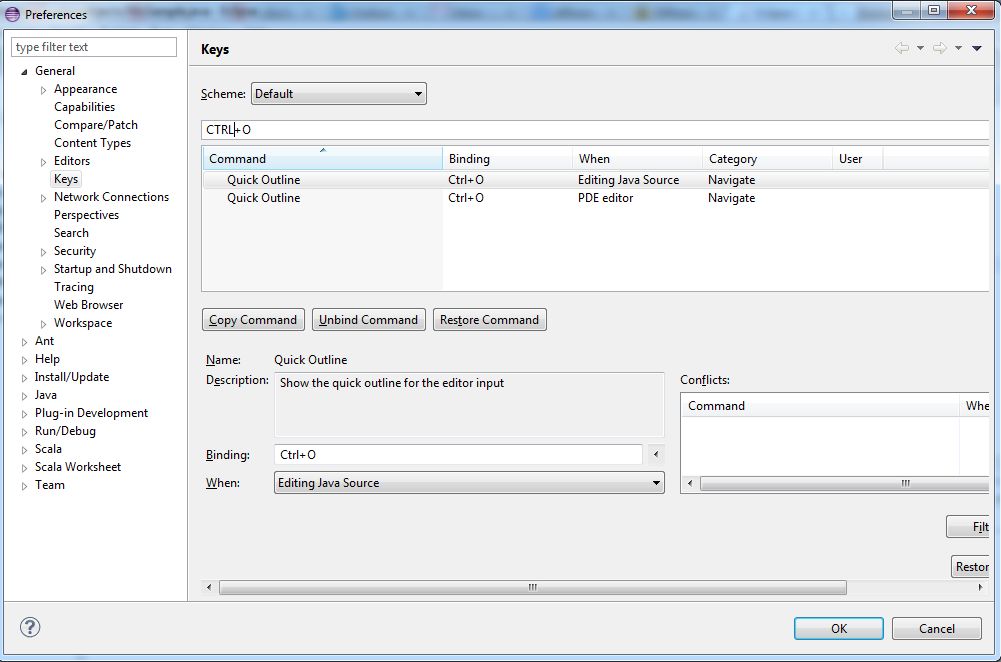
Task: Expand the Ant preferences node
Action: click(24, 342)
